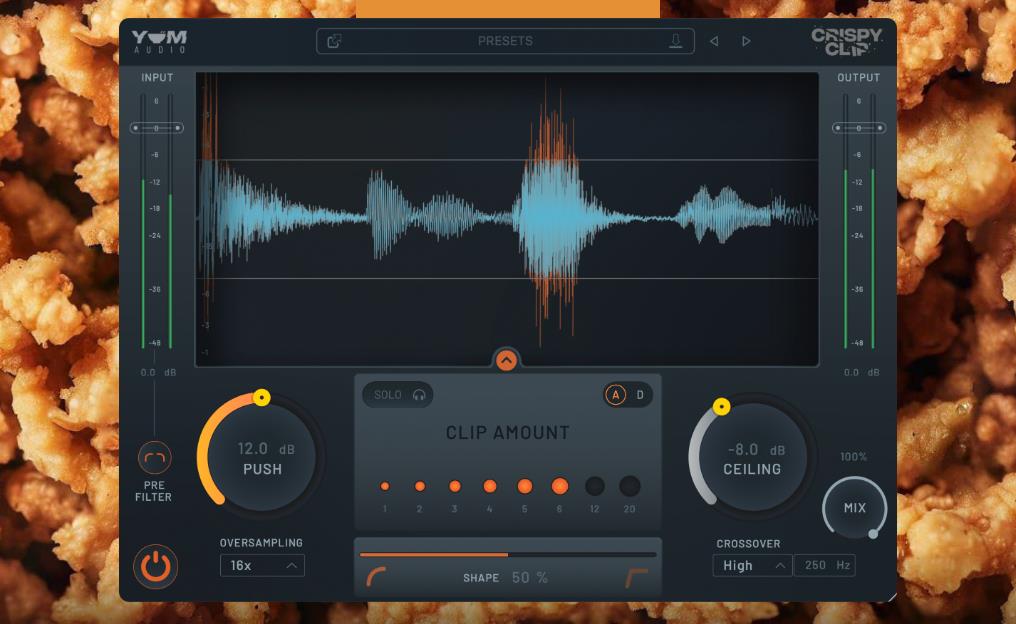Viewport: 1016px width, 624px height.
Task: Click the CROSSOVER label
Action: coord(748,544)
